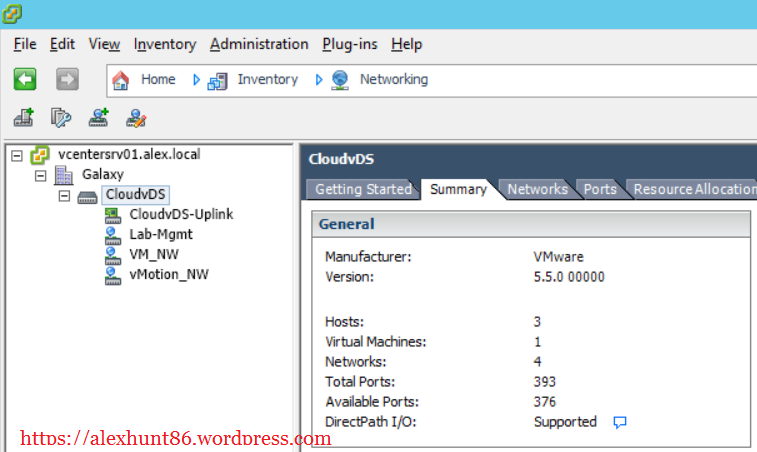Screen dimensions: 757x452
Task: Collapse the vcentersrv01.alex.local tree node
Action: pos(17,155)
